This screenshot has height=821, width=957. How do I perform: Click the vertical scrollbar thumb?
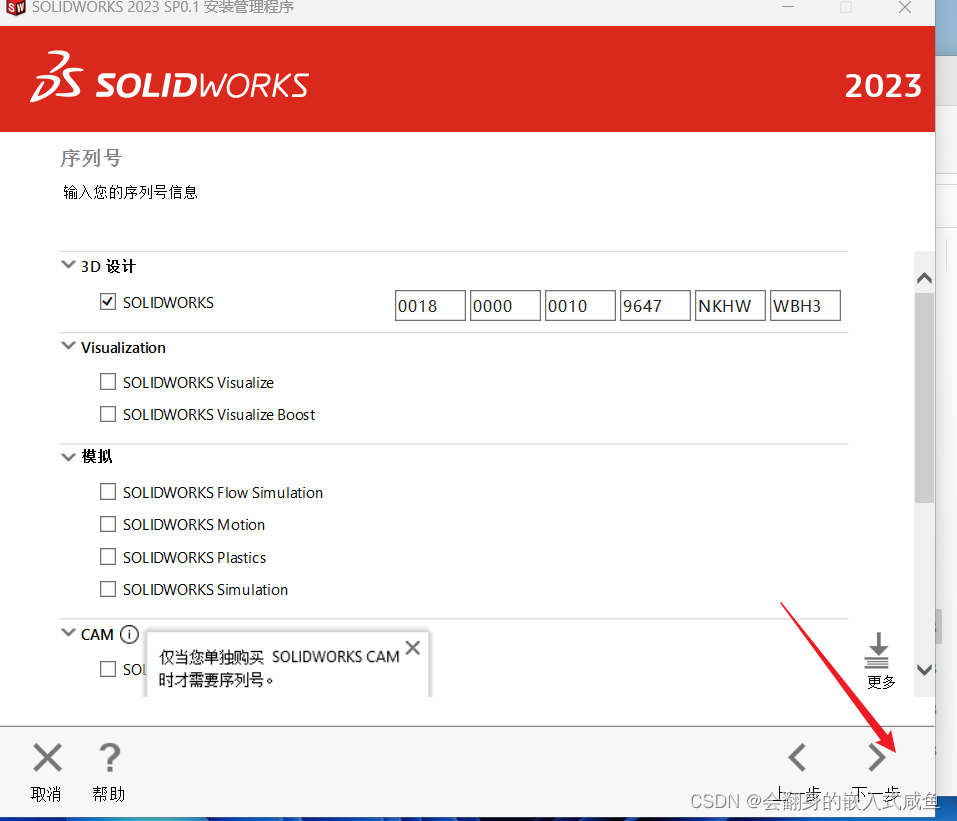click(924, 397)
